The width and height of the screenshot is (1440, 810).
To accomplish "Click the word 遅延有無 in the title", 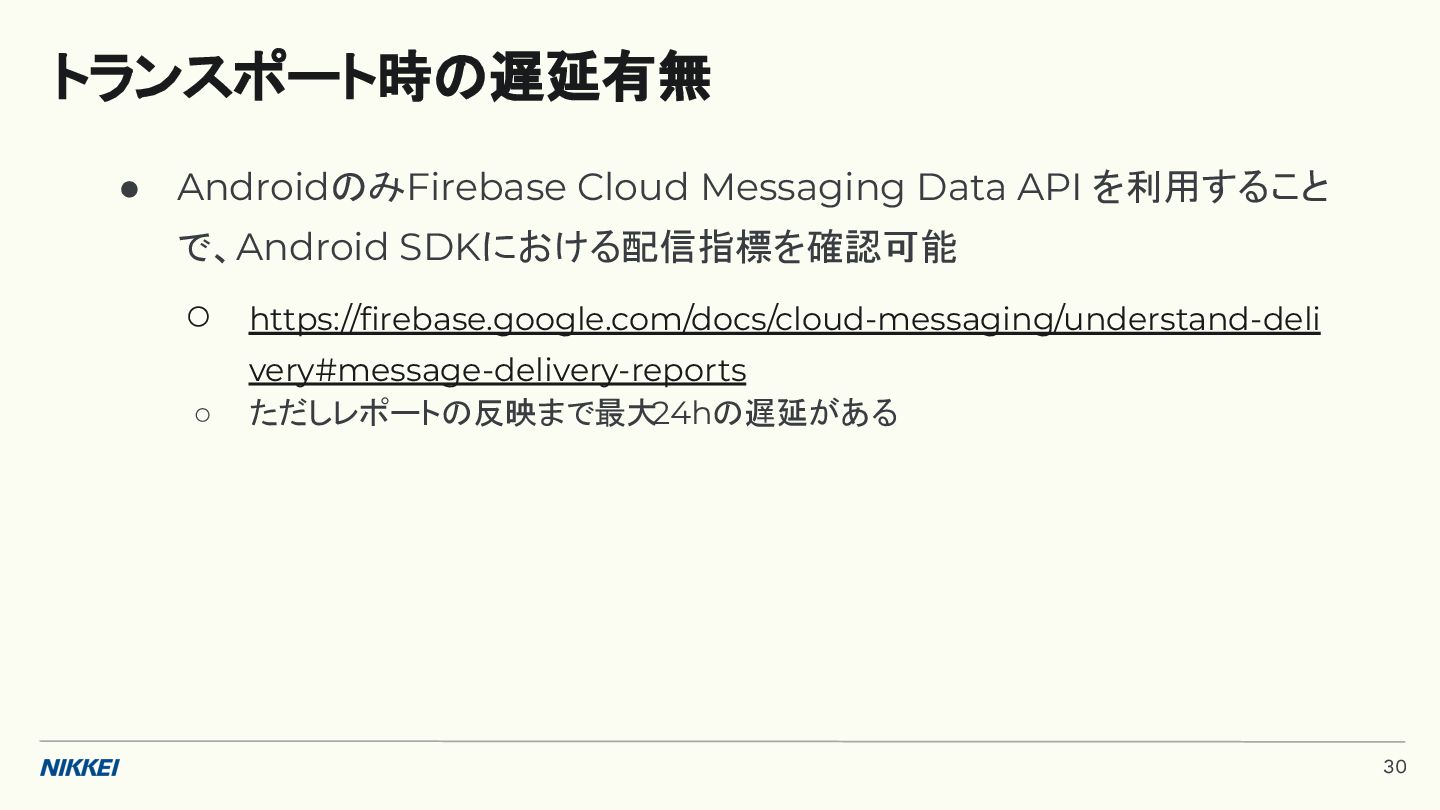I will [600, 78].
